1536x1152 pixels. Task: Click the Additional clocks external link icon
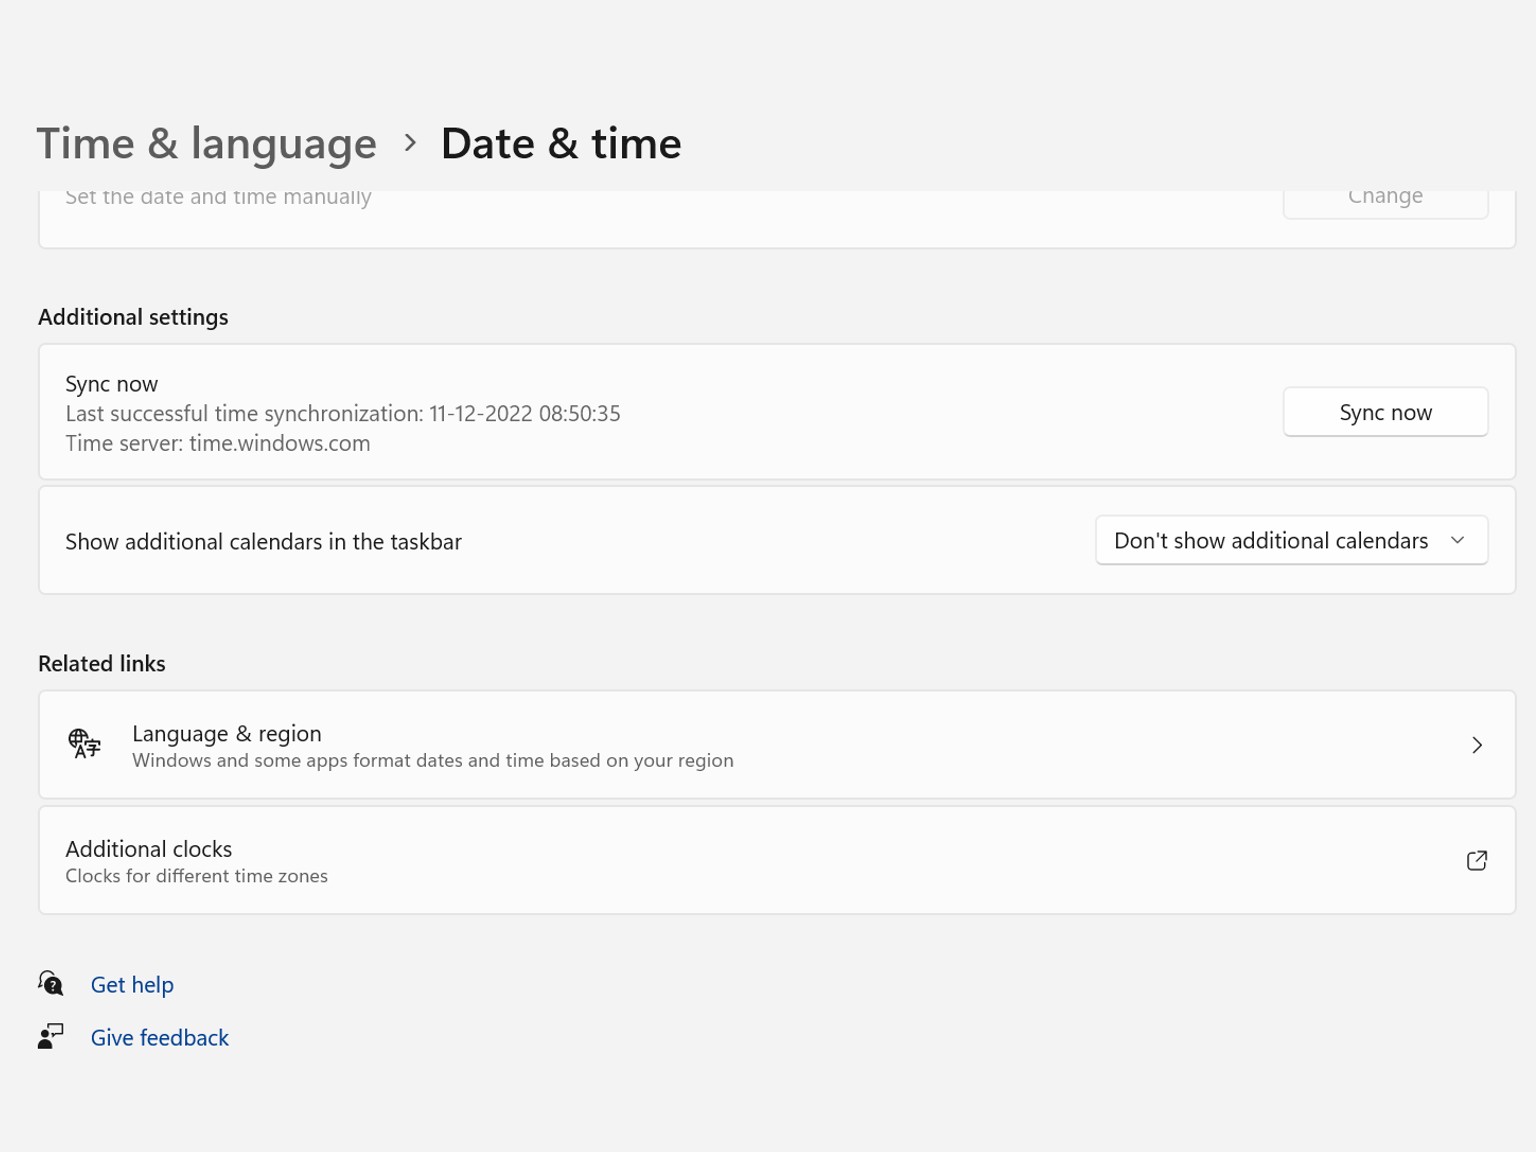click(1476, 860)
